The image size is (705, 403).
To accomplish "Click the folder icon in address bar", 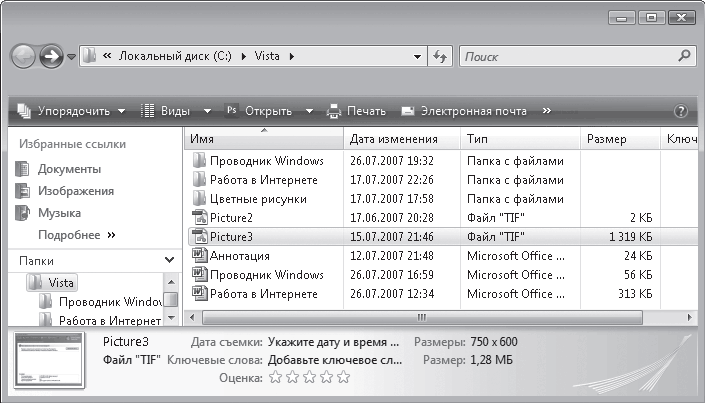I will (89, 56).
